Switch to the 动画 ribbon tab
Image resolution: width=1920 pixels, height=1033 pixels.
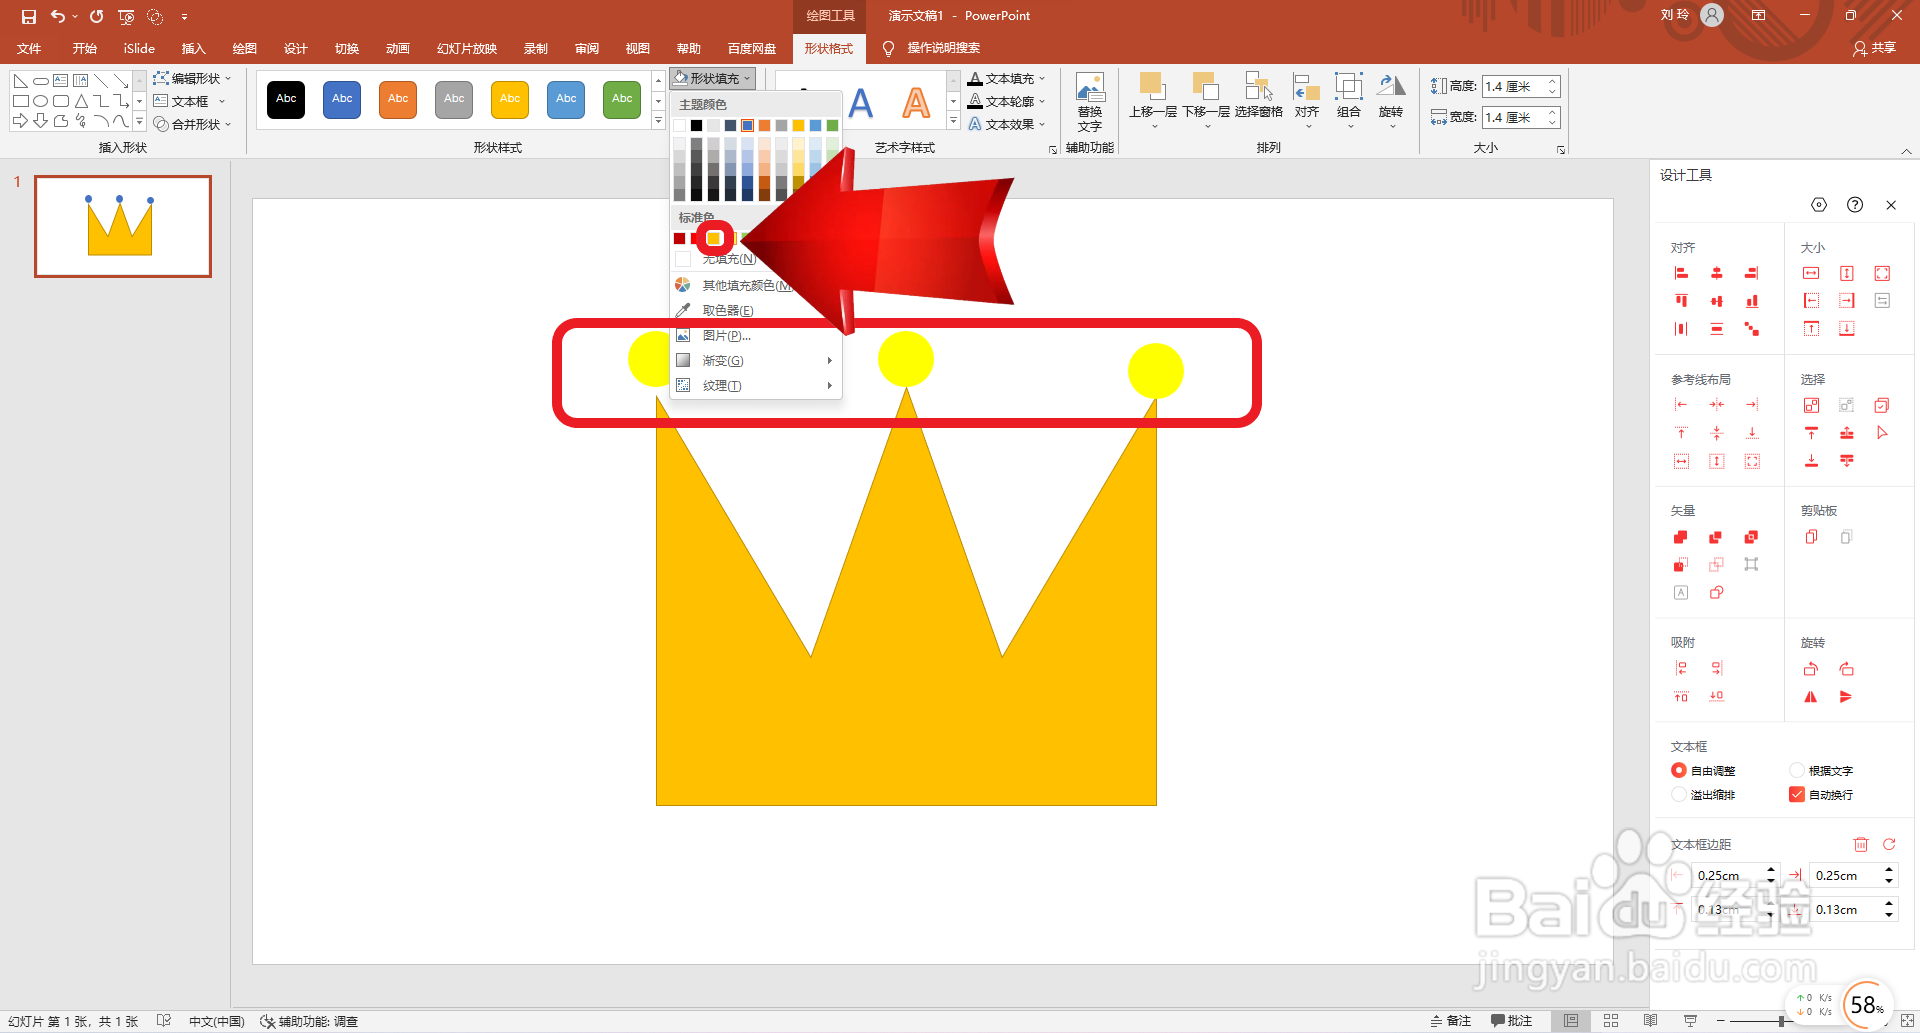point(398,48)
